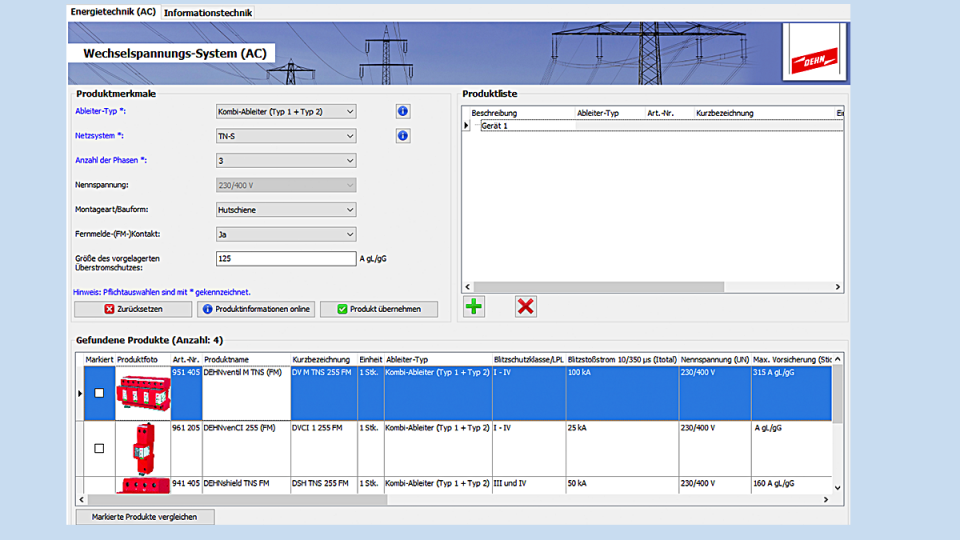Add device with green plus icon

[474, 307]
